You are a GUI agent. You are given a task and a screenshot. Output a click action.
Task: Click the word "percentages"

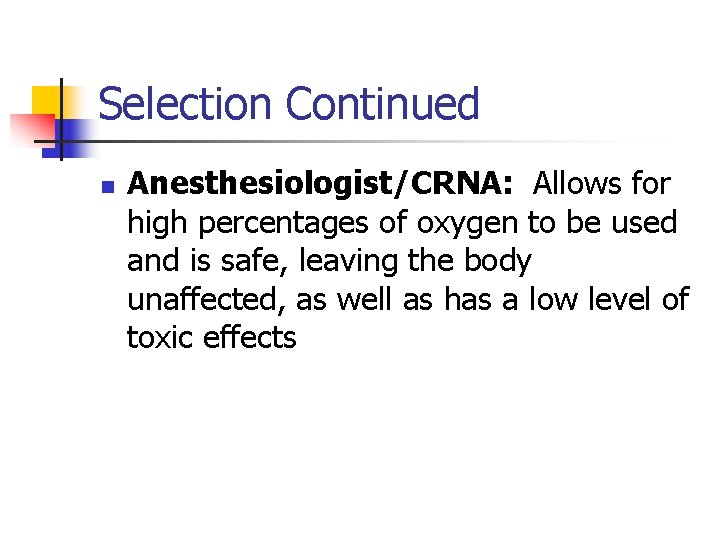click(283, 224)
